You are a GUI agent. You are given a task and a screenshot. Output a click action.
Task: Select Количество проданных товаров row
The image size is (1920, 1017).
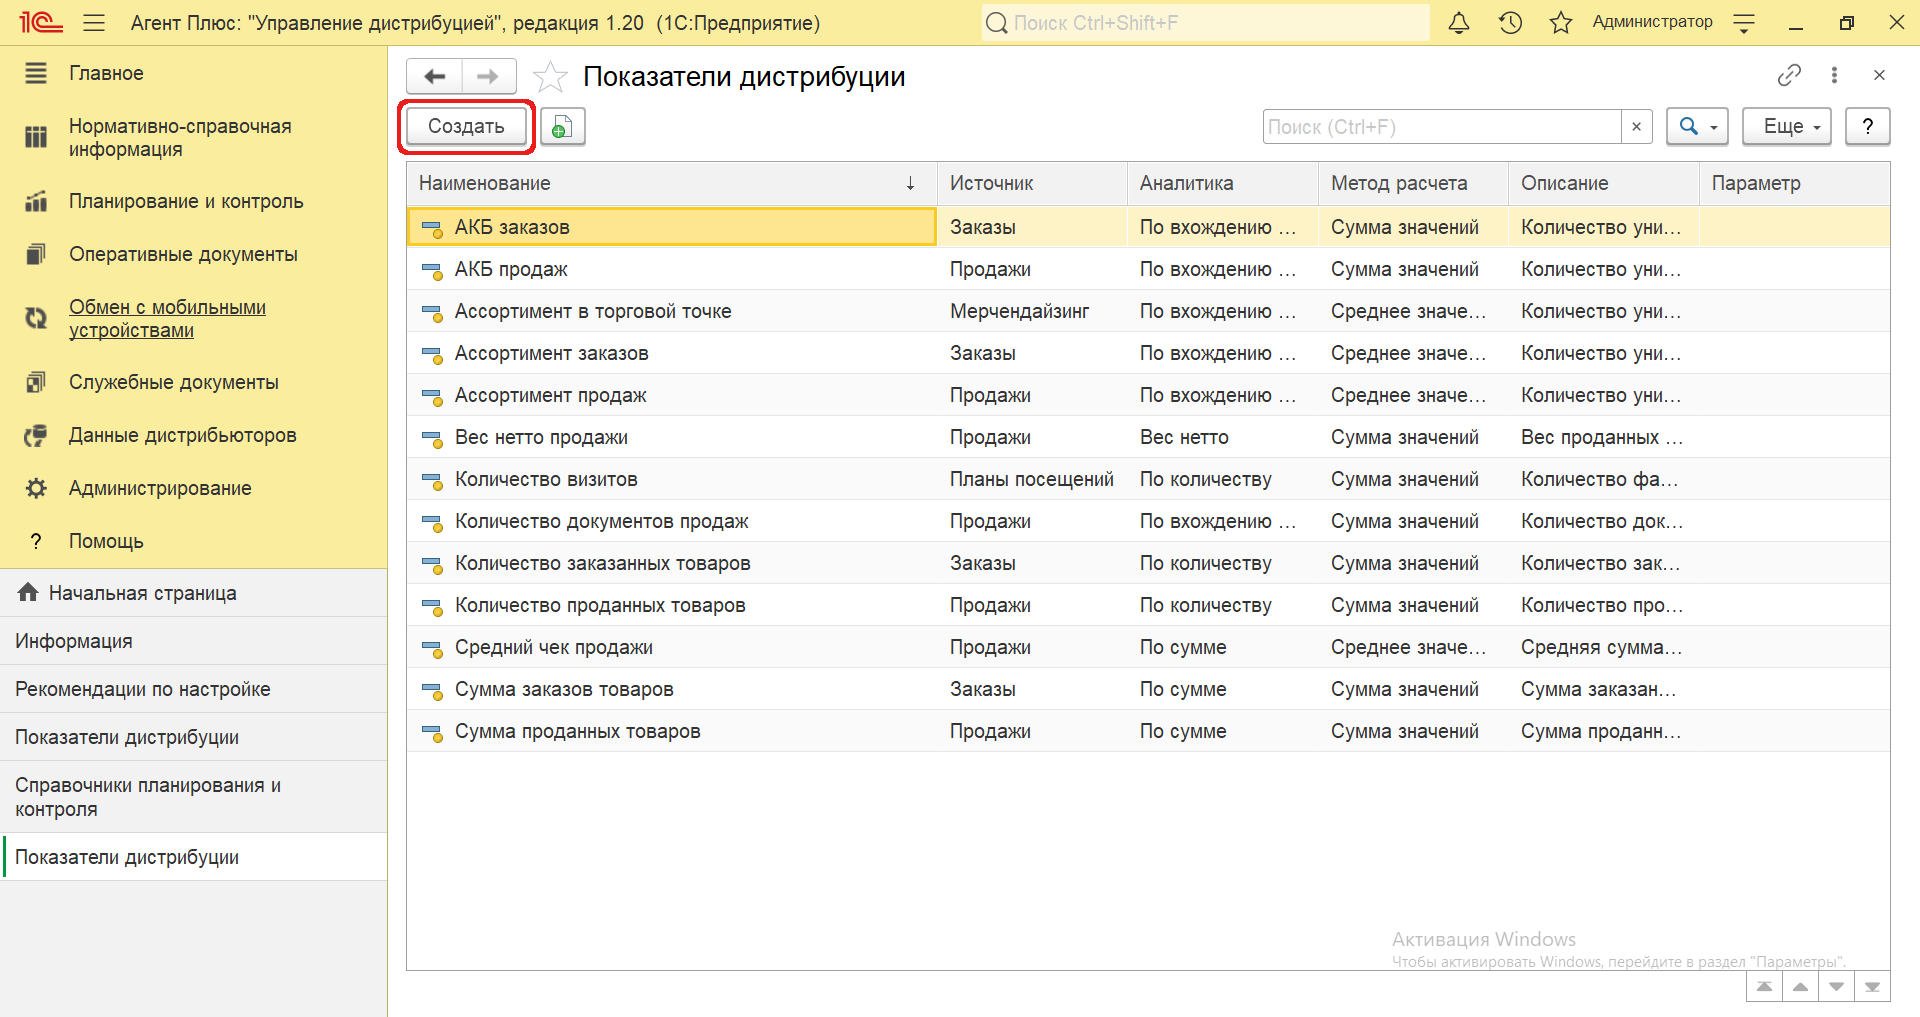pyautogui.click(x=1148, y=605)
